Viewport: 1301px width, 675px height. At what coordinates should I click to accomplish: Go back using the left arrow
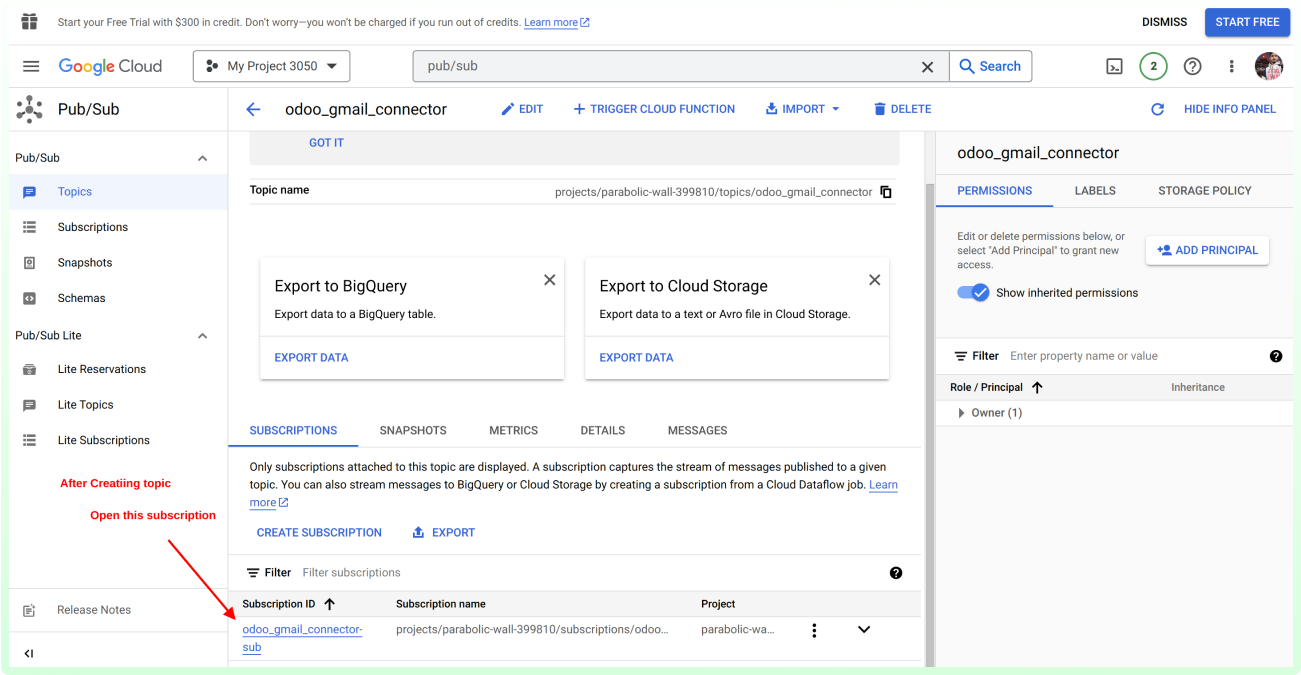[253, 109]
